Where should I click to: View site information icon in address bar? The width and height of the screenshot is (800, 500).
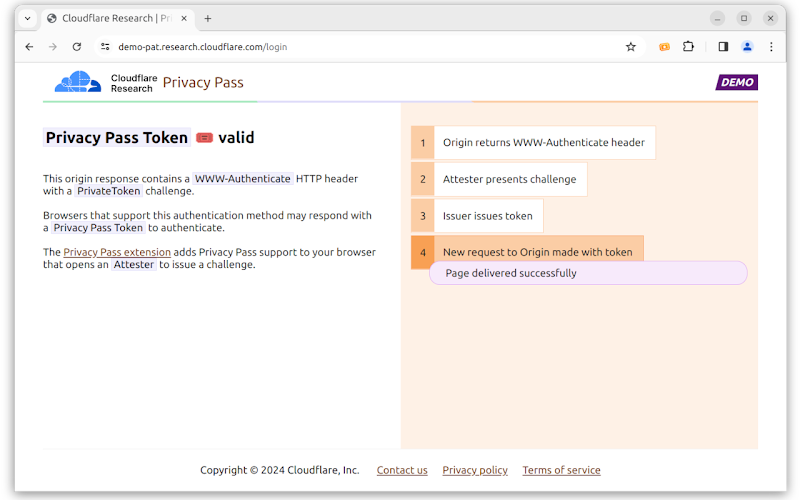(x=105, y=47)
